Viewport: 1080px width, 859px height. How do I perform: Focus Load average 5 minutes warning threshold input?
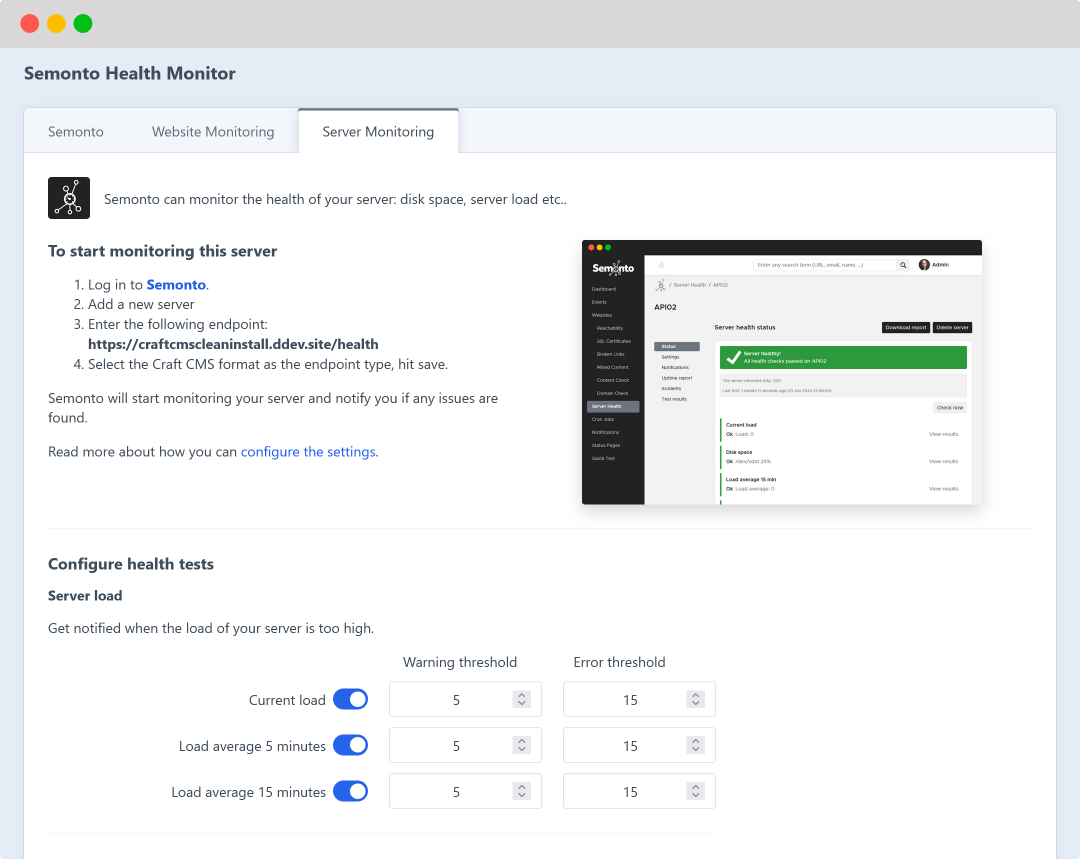click(x=466, y=745)
